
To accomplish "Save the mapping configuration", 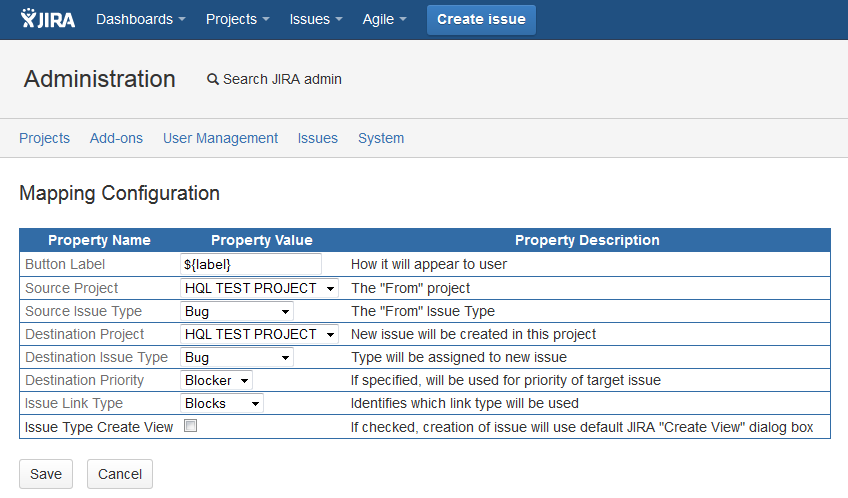I will click(x=46, y=474).
